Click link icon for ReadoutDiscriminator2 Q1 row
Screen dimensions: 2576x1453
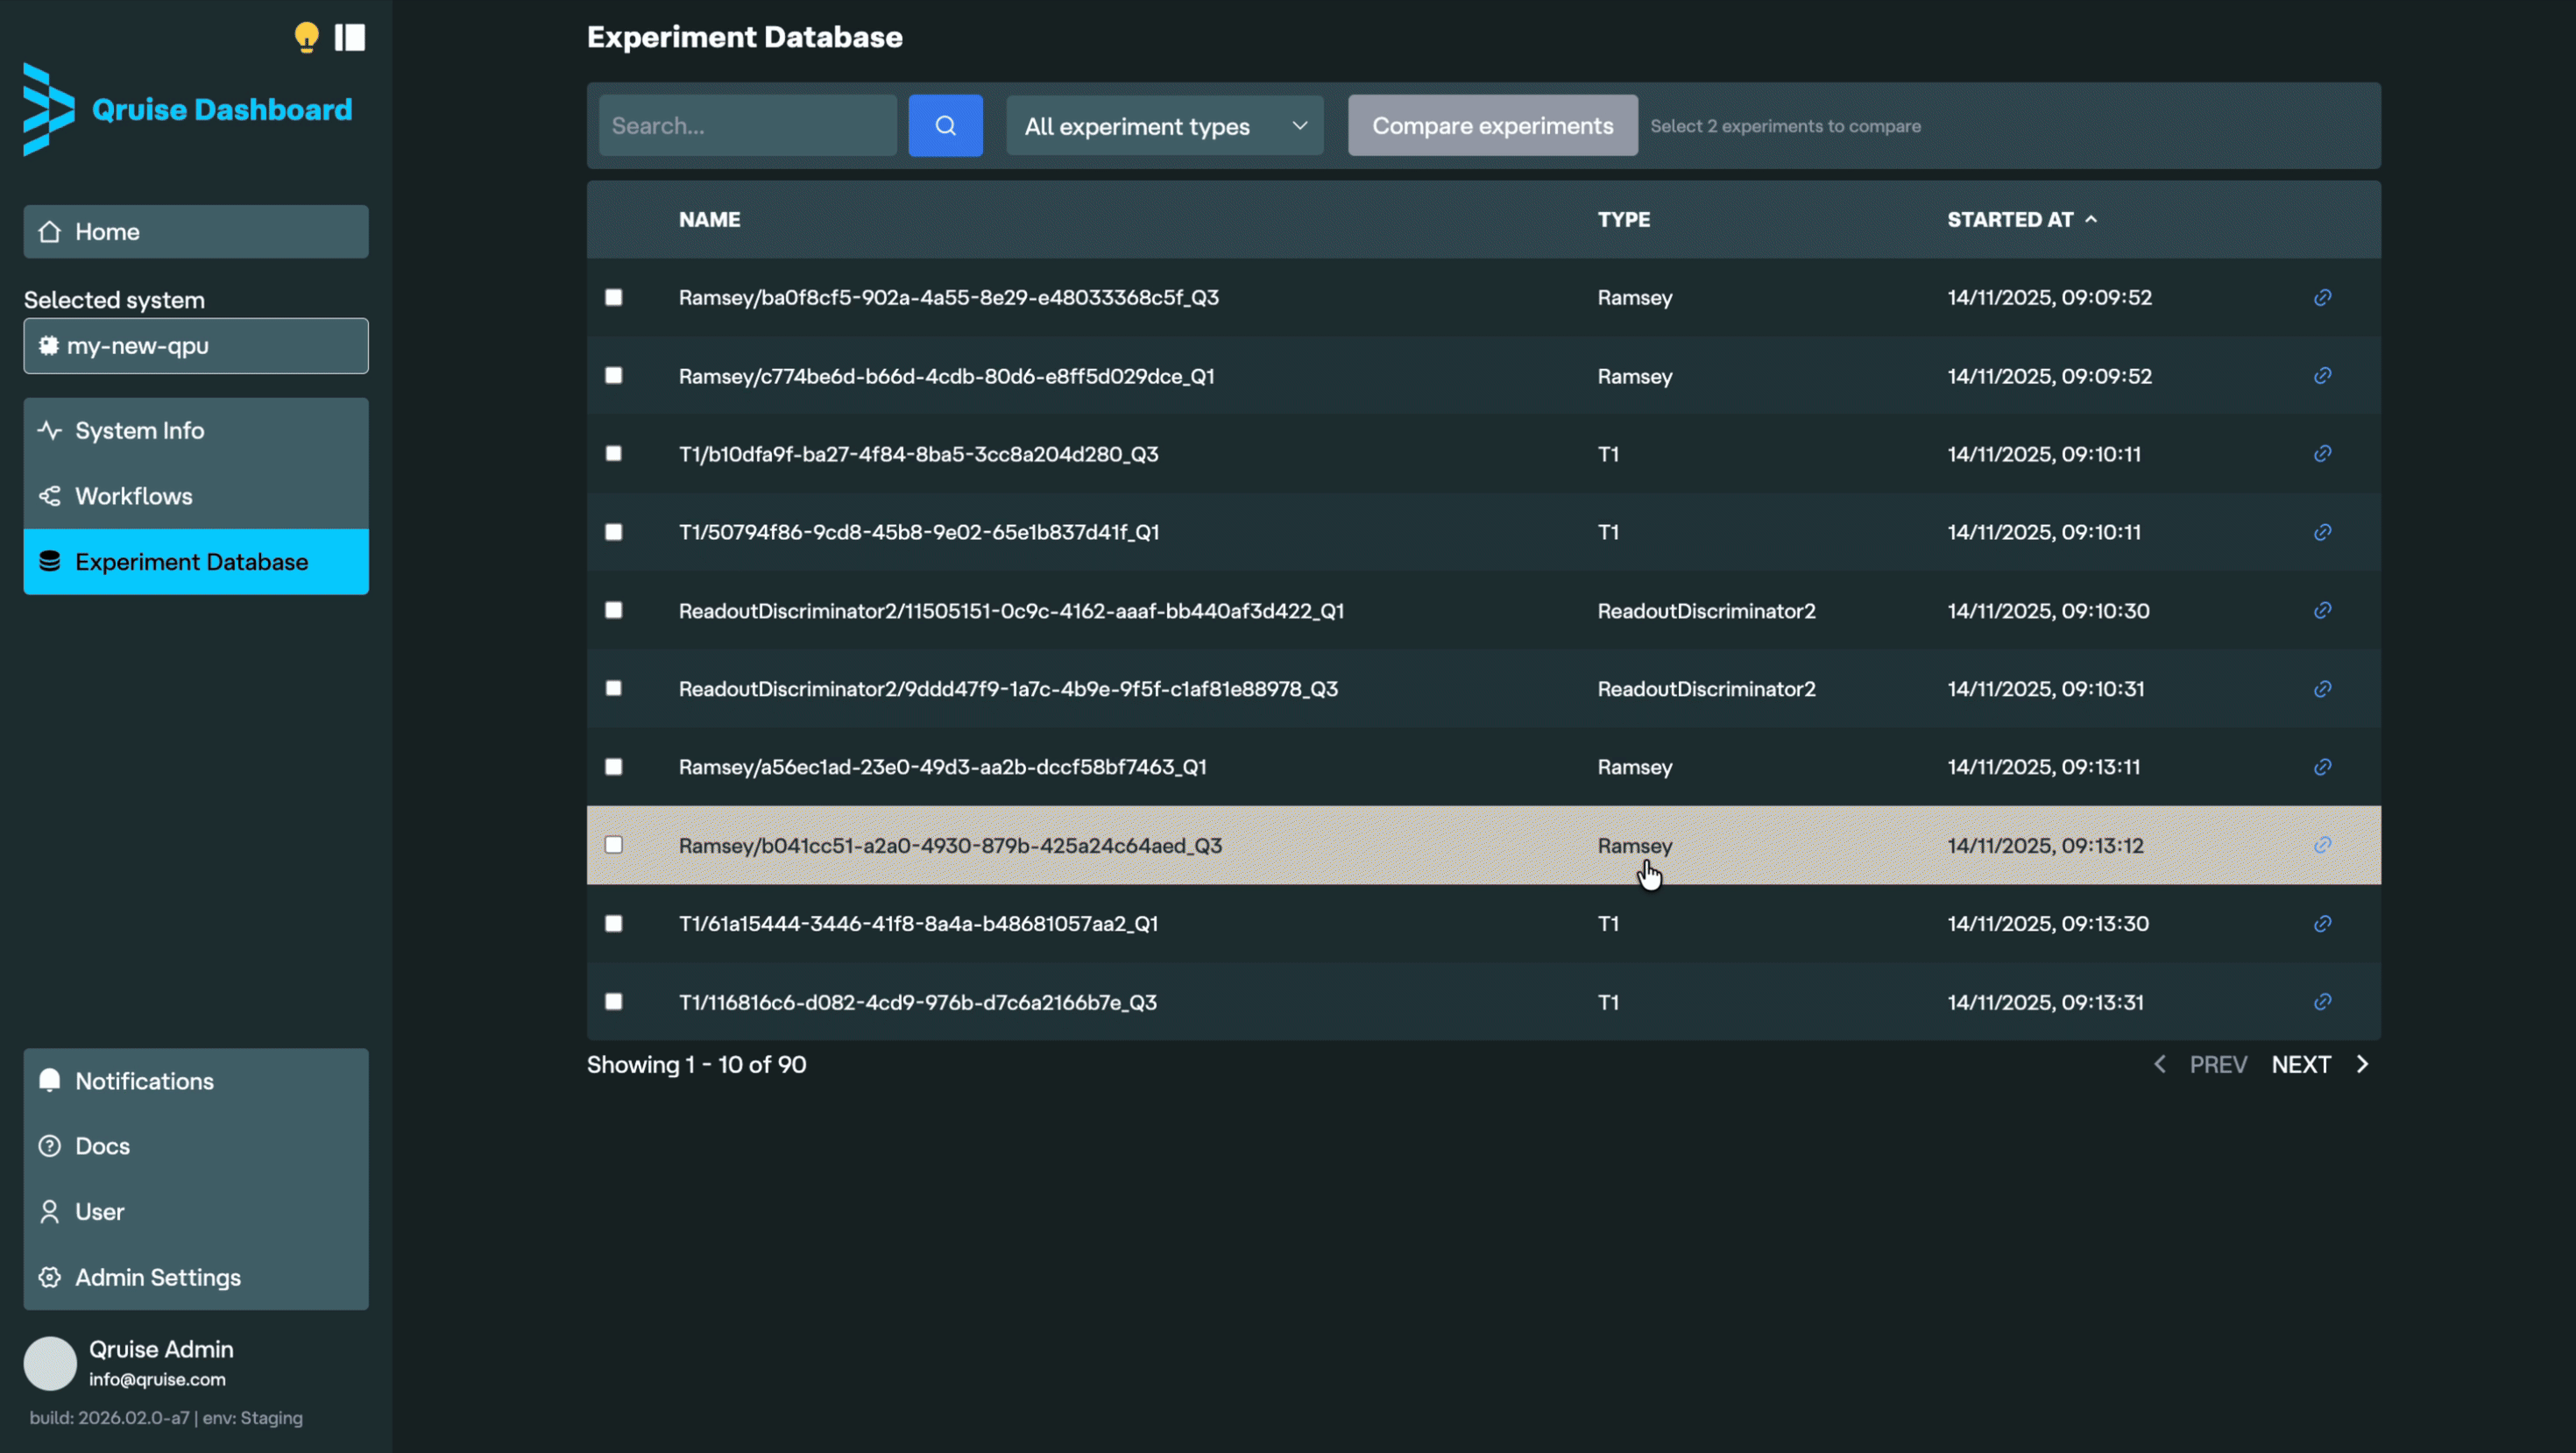2322,611
